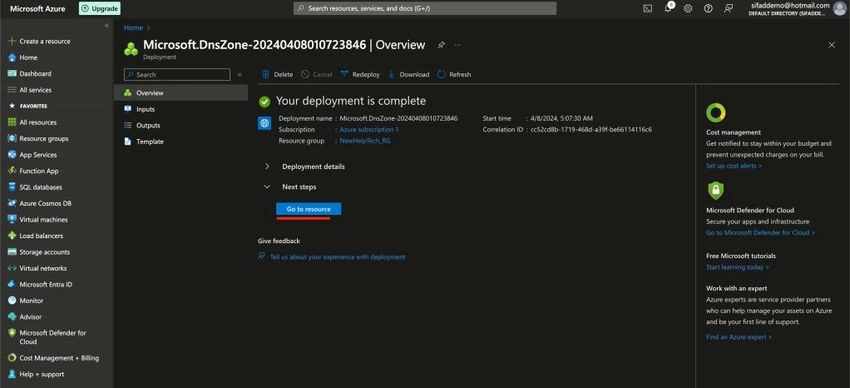
Task: Pin the deployment blade to dashboard
Action: (441, 45)
